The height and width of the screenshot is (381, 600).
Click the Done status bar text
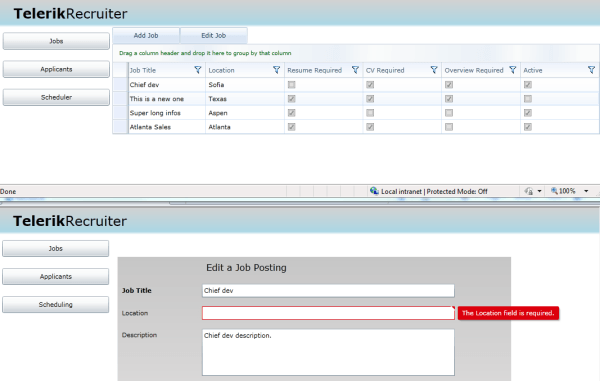(x=8, y=192)
